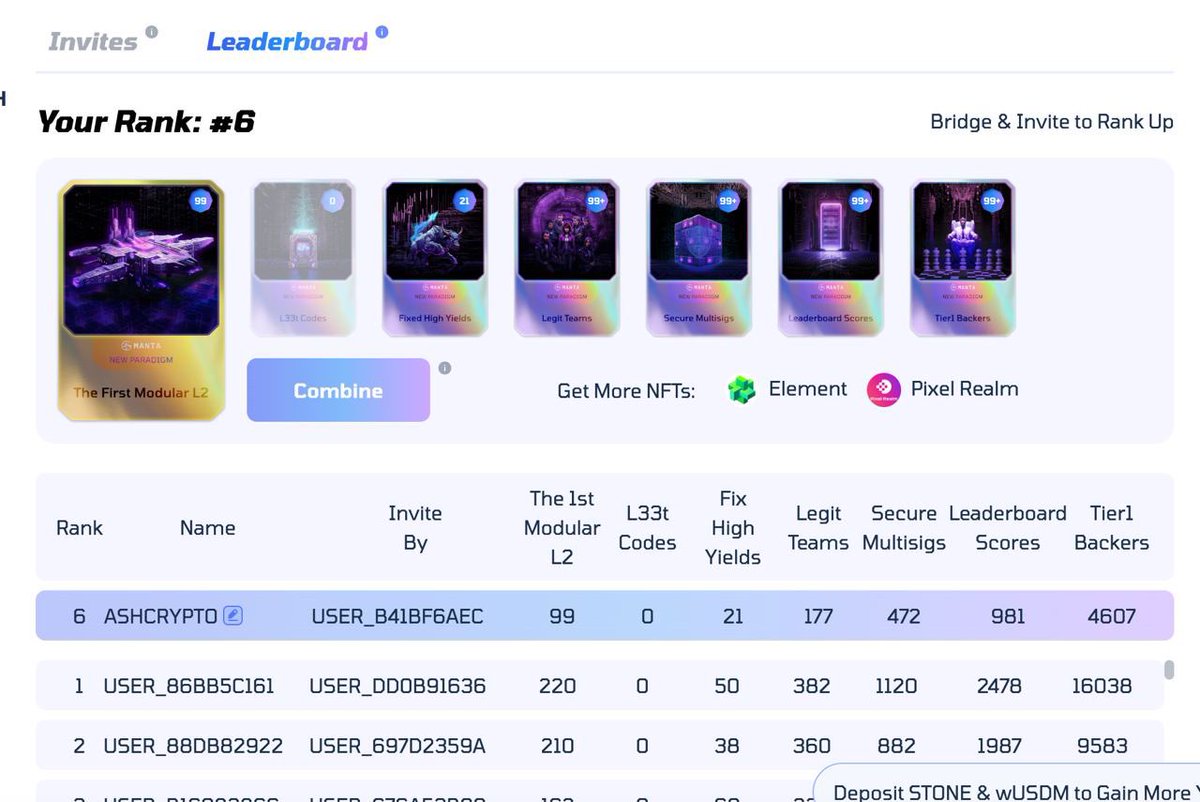Viewport: 1200px width, 802px height.
Task: Click the 99 badge on gold card
Action: point(200,202)
